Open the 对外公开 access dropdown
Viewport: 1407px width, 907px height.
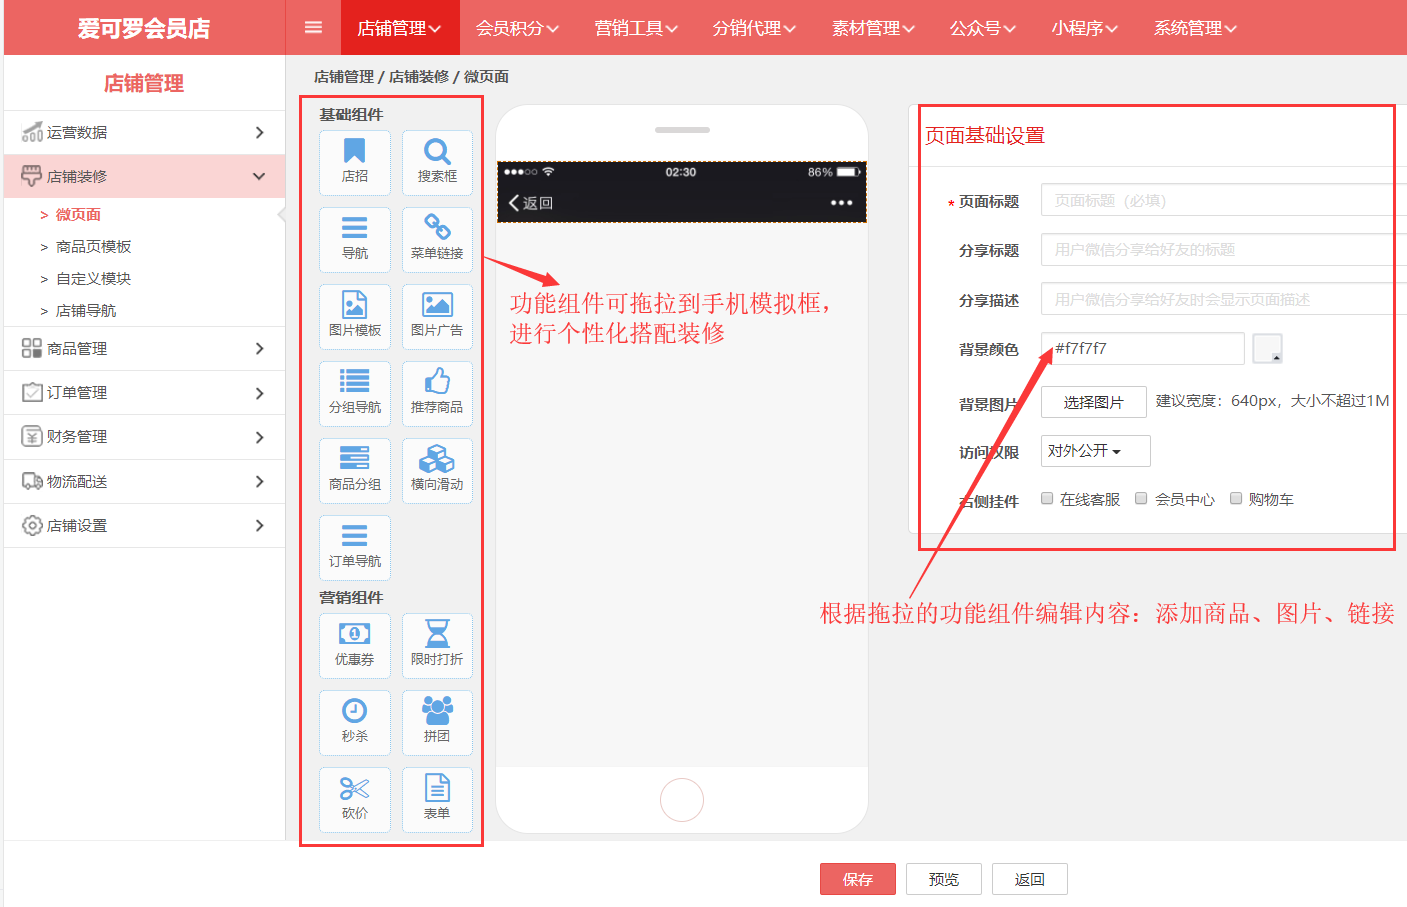(1095, 451)
